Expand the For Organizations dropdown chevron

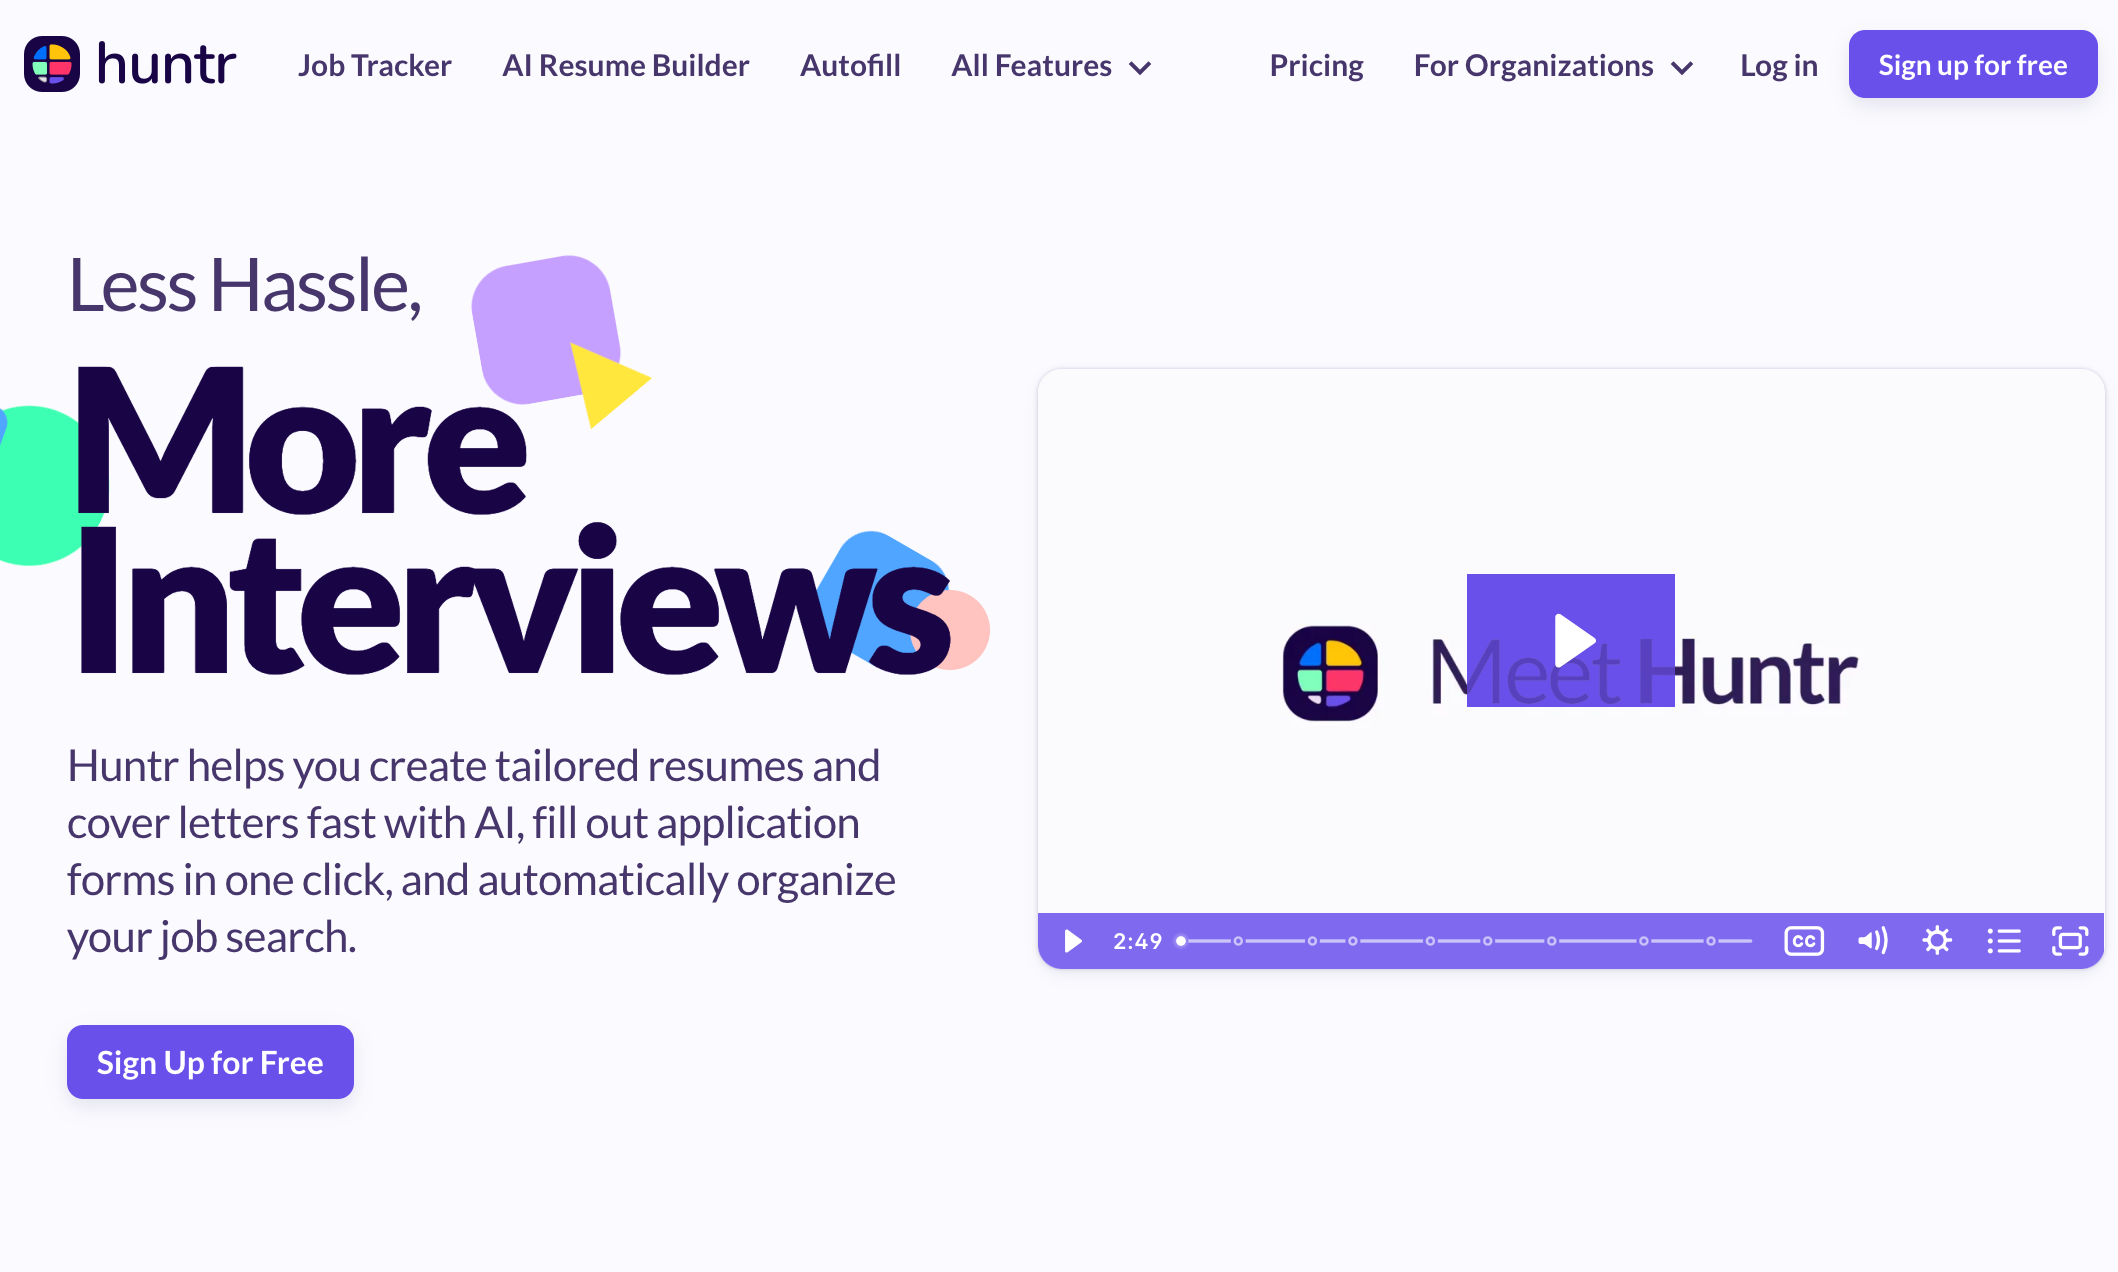1682,68
